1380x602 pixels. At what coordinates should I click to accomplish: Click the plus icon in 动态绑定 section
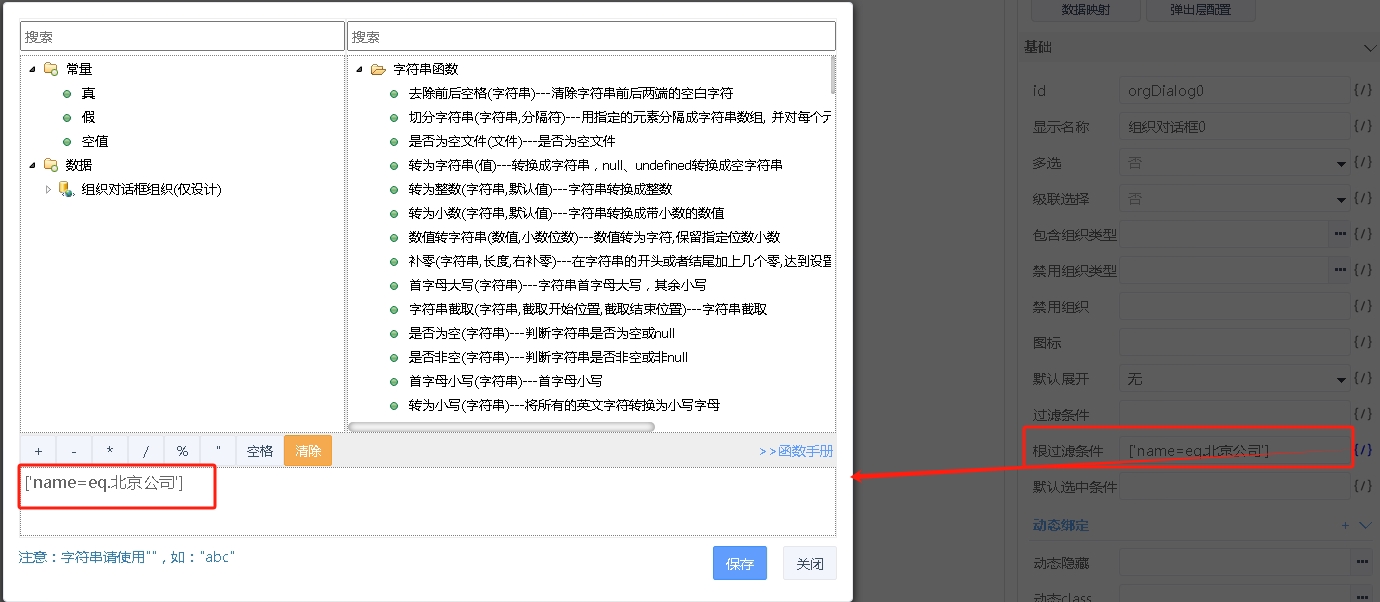point(1345,525)
